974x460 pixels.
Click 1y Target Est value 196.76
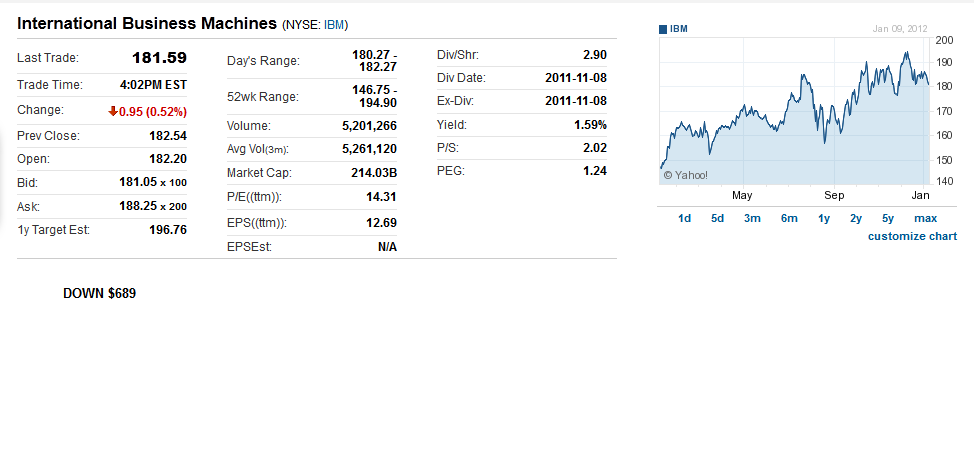[x=168, y=230]
